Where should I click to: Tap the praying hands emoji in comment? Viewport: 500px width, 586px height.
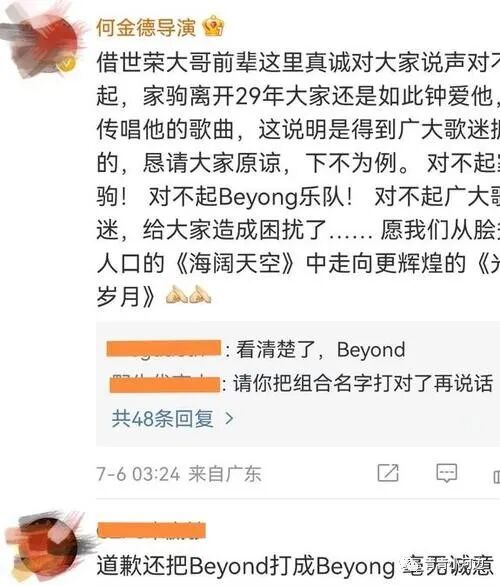[188, 294]
